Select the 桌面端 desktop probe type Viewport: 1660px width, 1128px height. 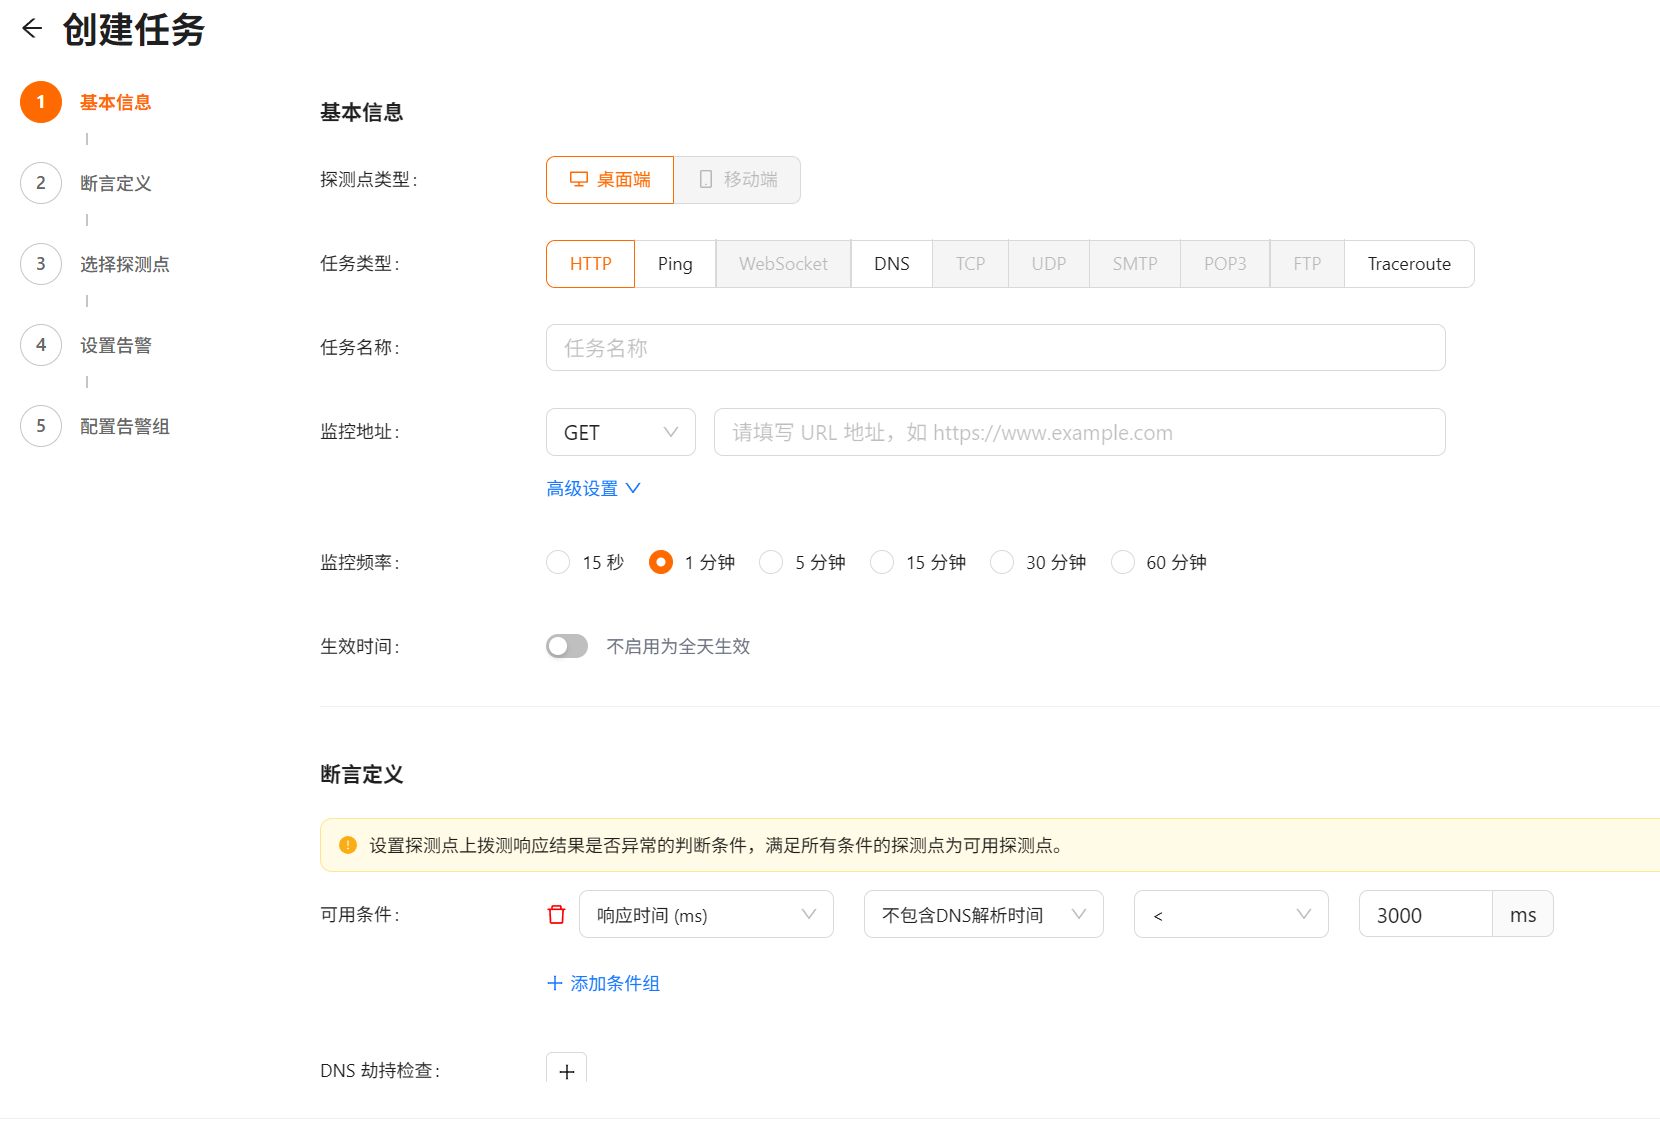click(609, 180)
